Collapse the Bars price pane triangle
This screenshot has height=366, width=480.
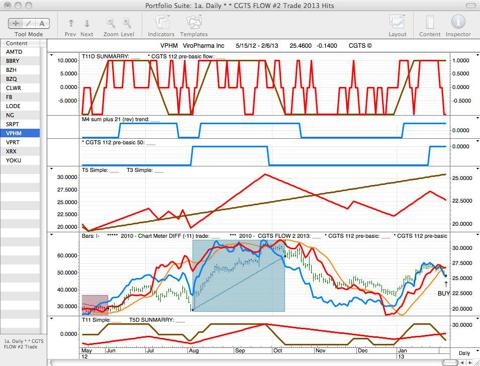coord(52,235)
